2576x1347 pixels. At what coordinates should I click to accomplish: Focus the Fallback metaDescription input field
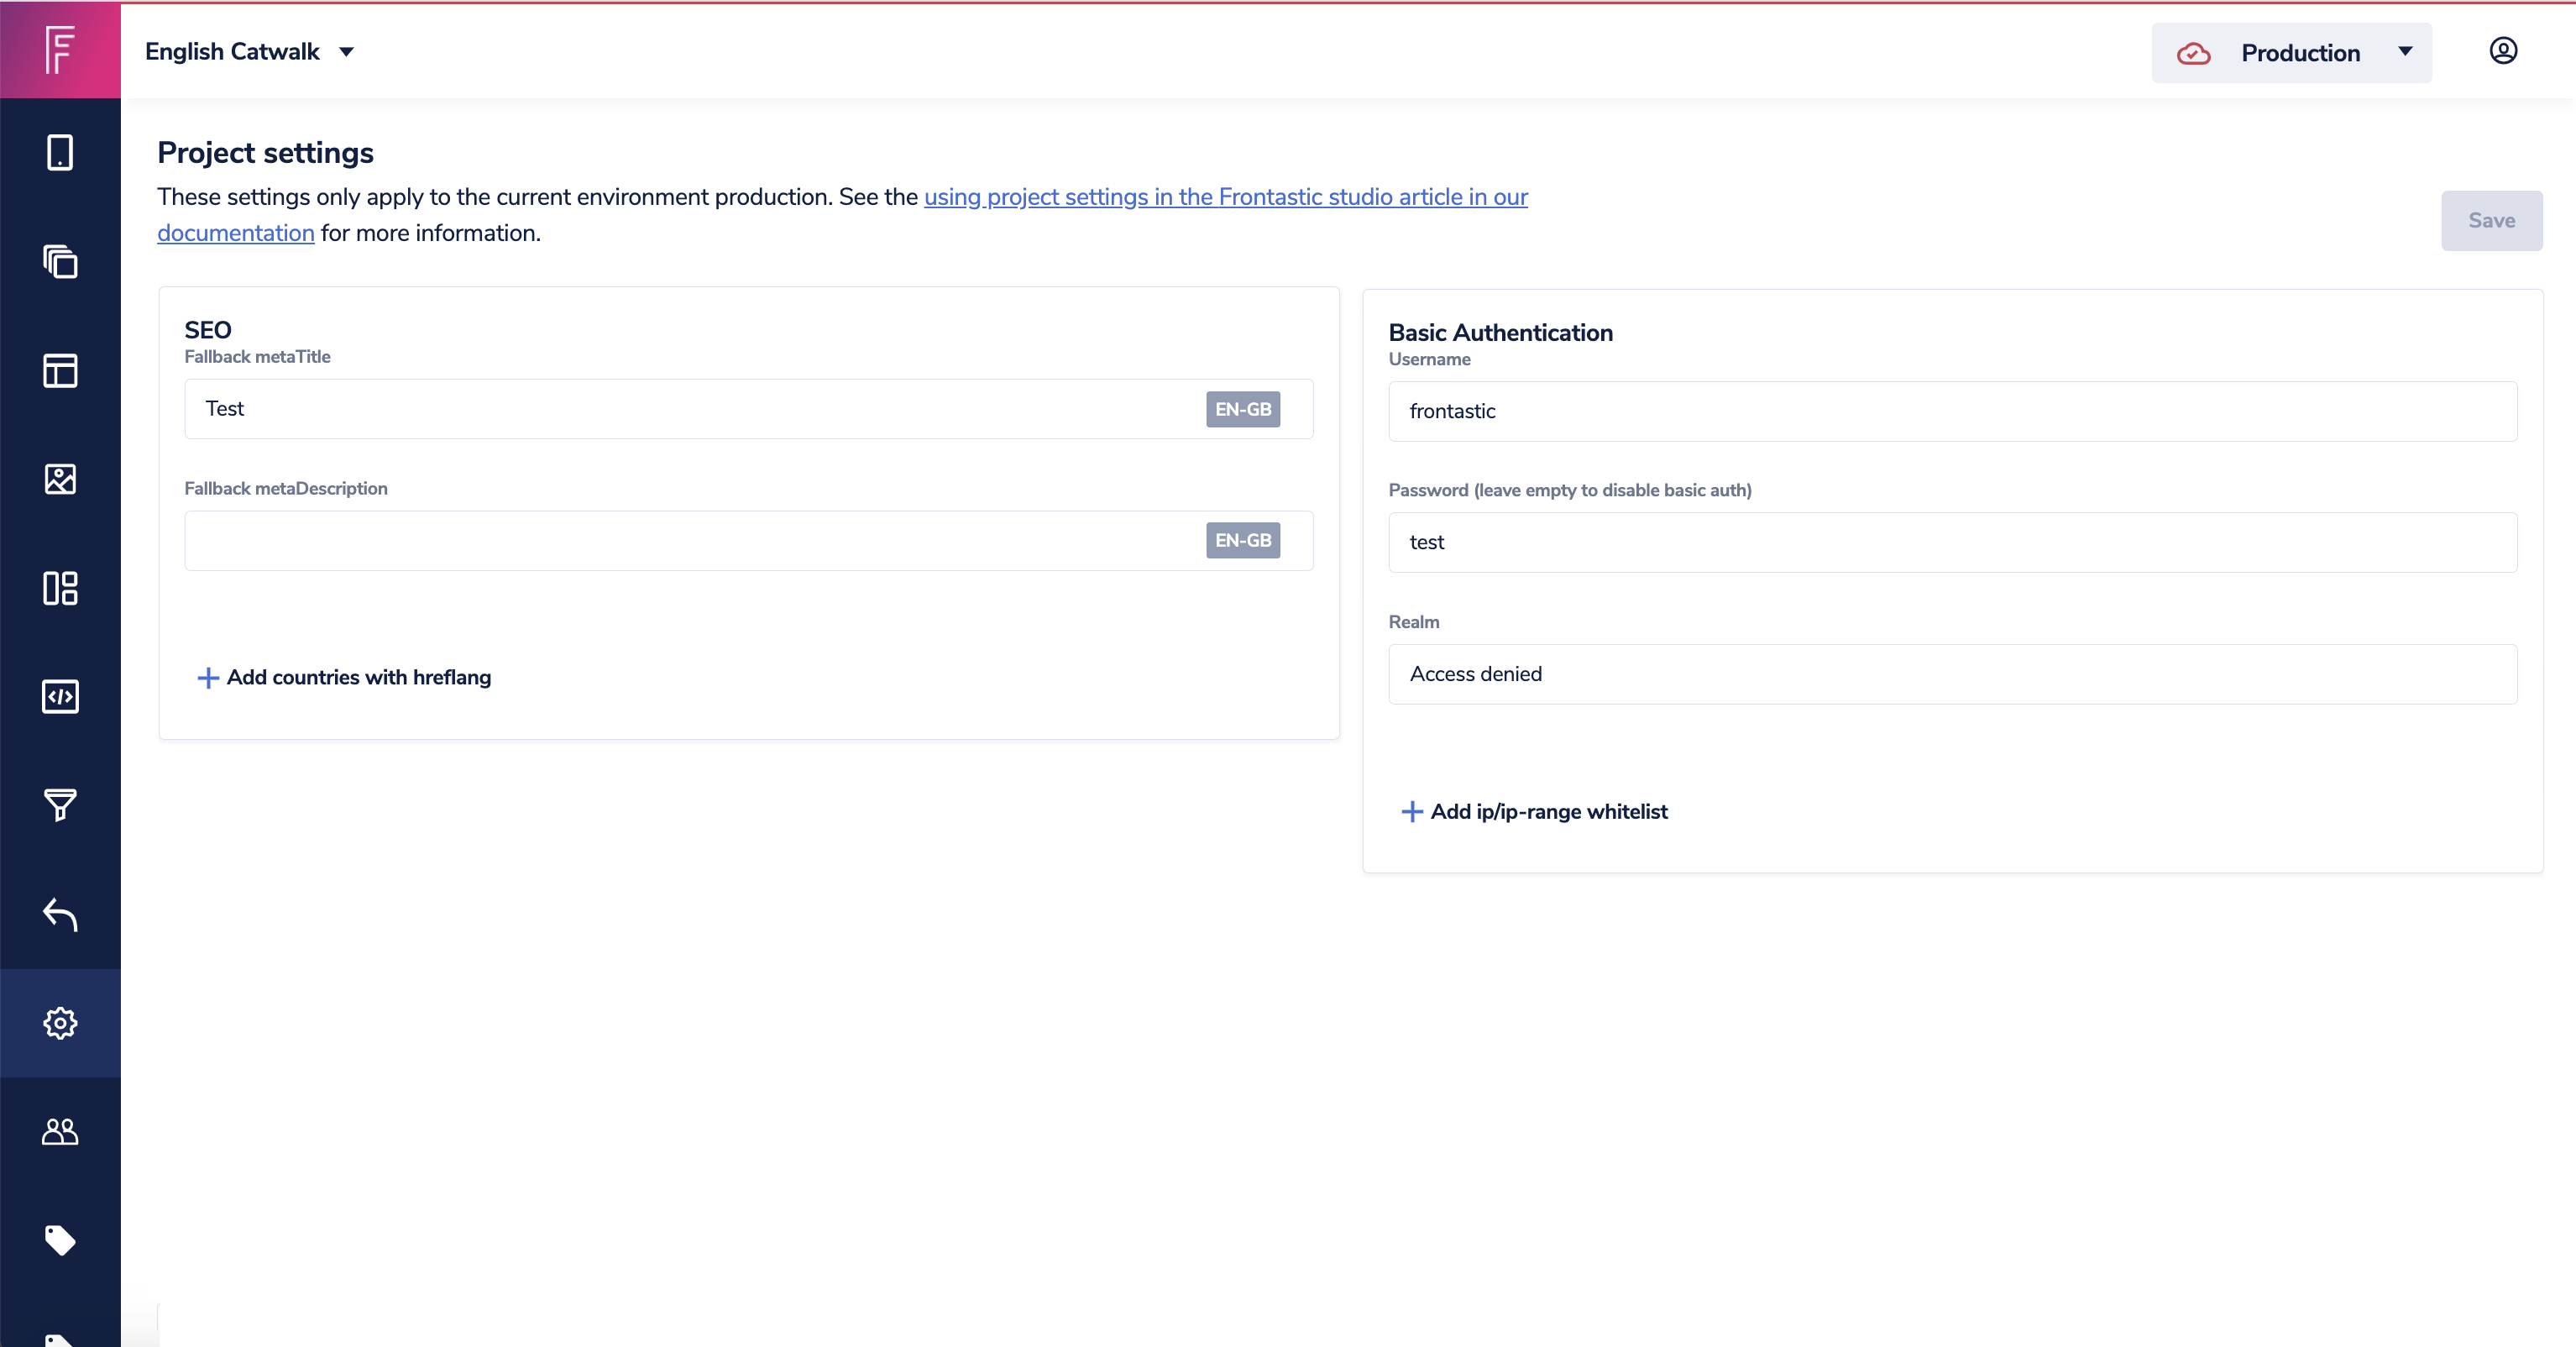point(690,541)
